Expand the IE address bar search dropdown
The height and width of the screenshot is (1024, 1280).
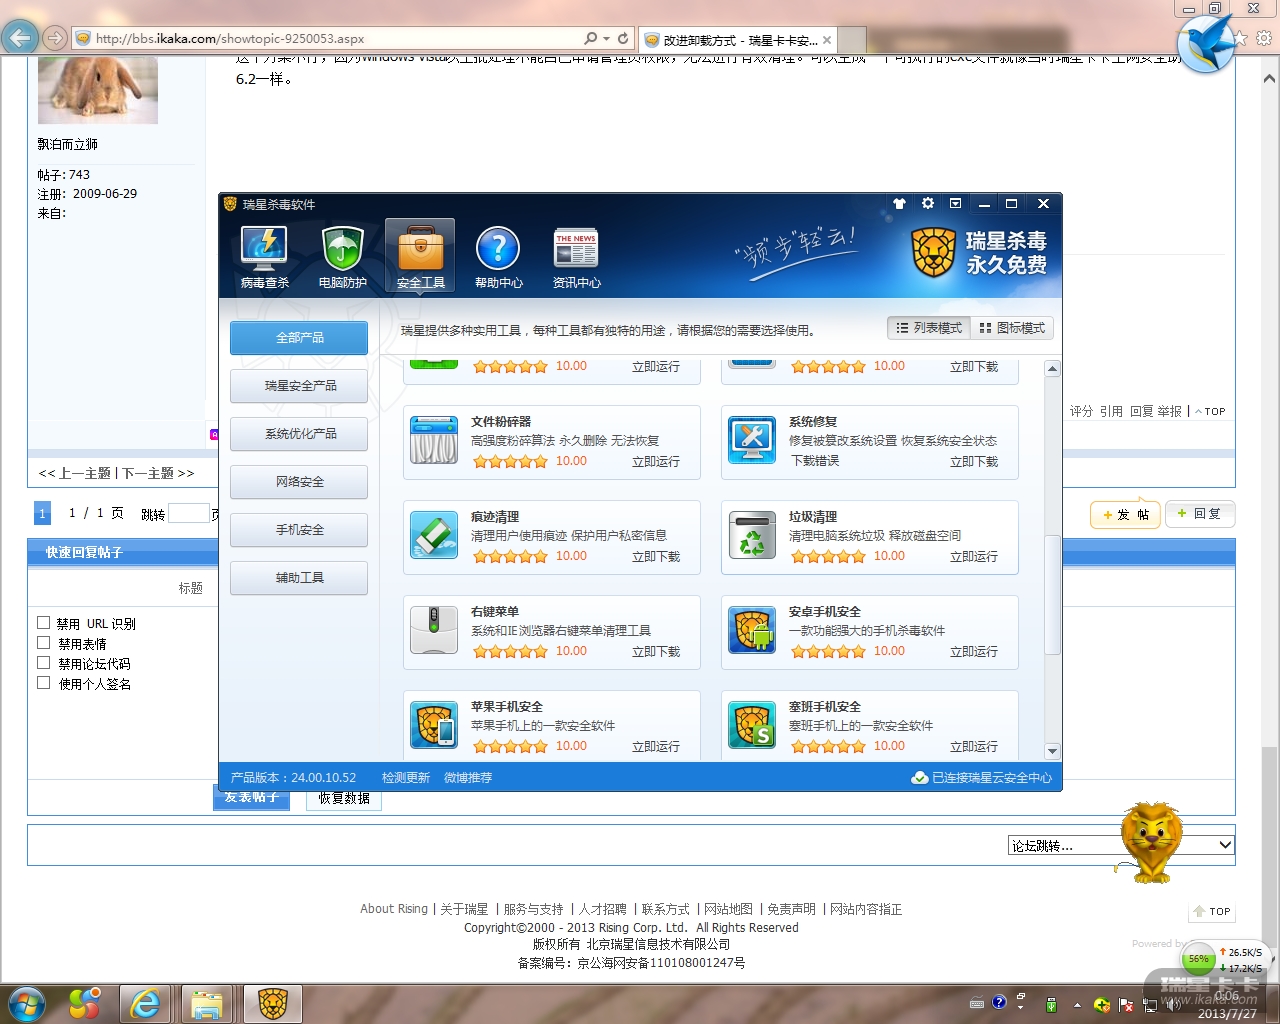click(605, 38)
